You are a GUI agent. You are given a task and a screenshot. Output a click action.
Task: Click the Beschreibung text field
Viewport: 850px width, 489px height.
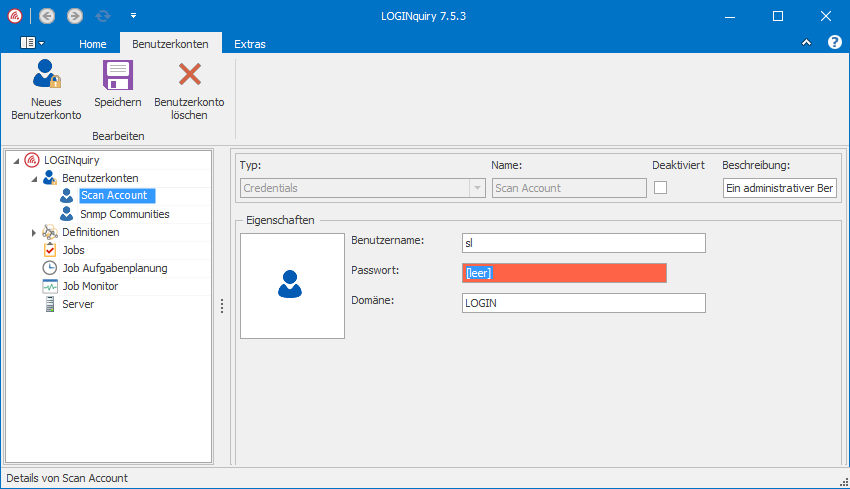[x=780, y=188]
